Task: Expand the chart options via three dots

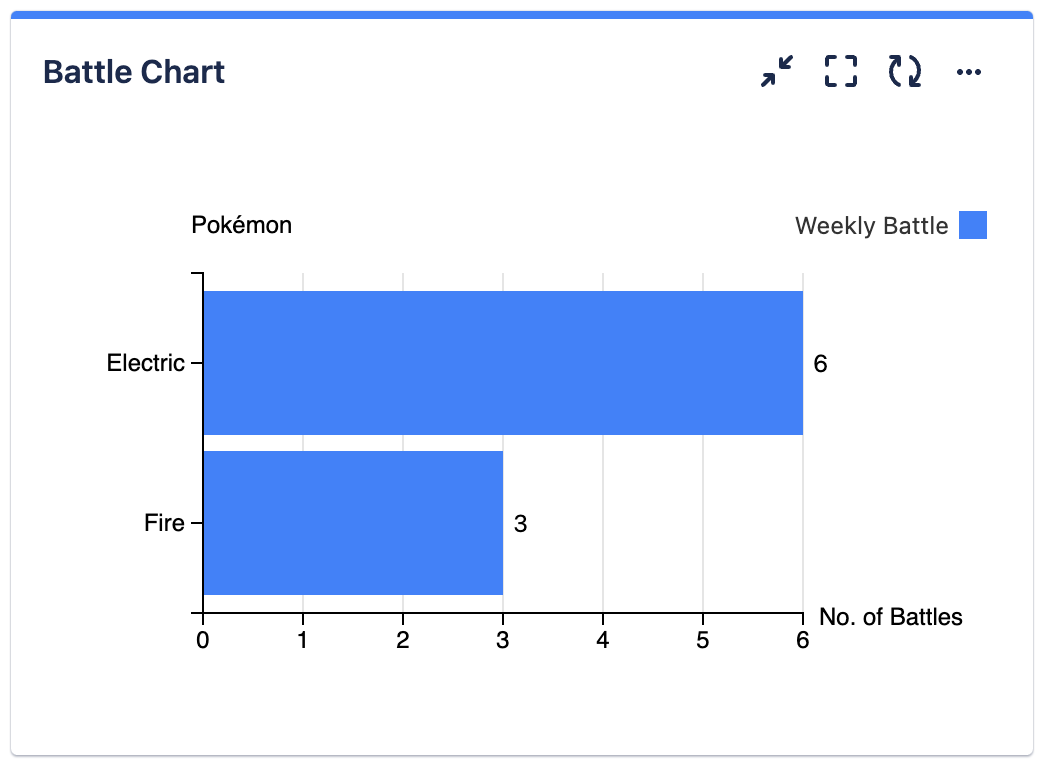Action: click(x=968, y=71)
